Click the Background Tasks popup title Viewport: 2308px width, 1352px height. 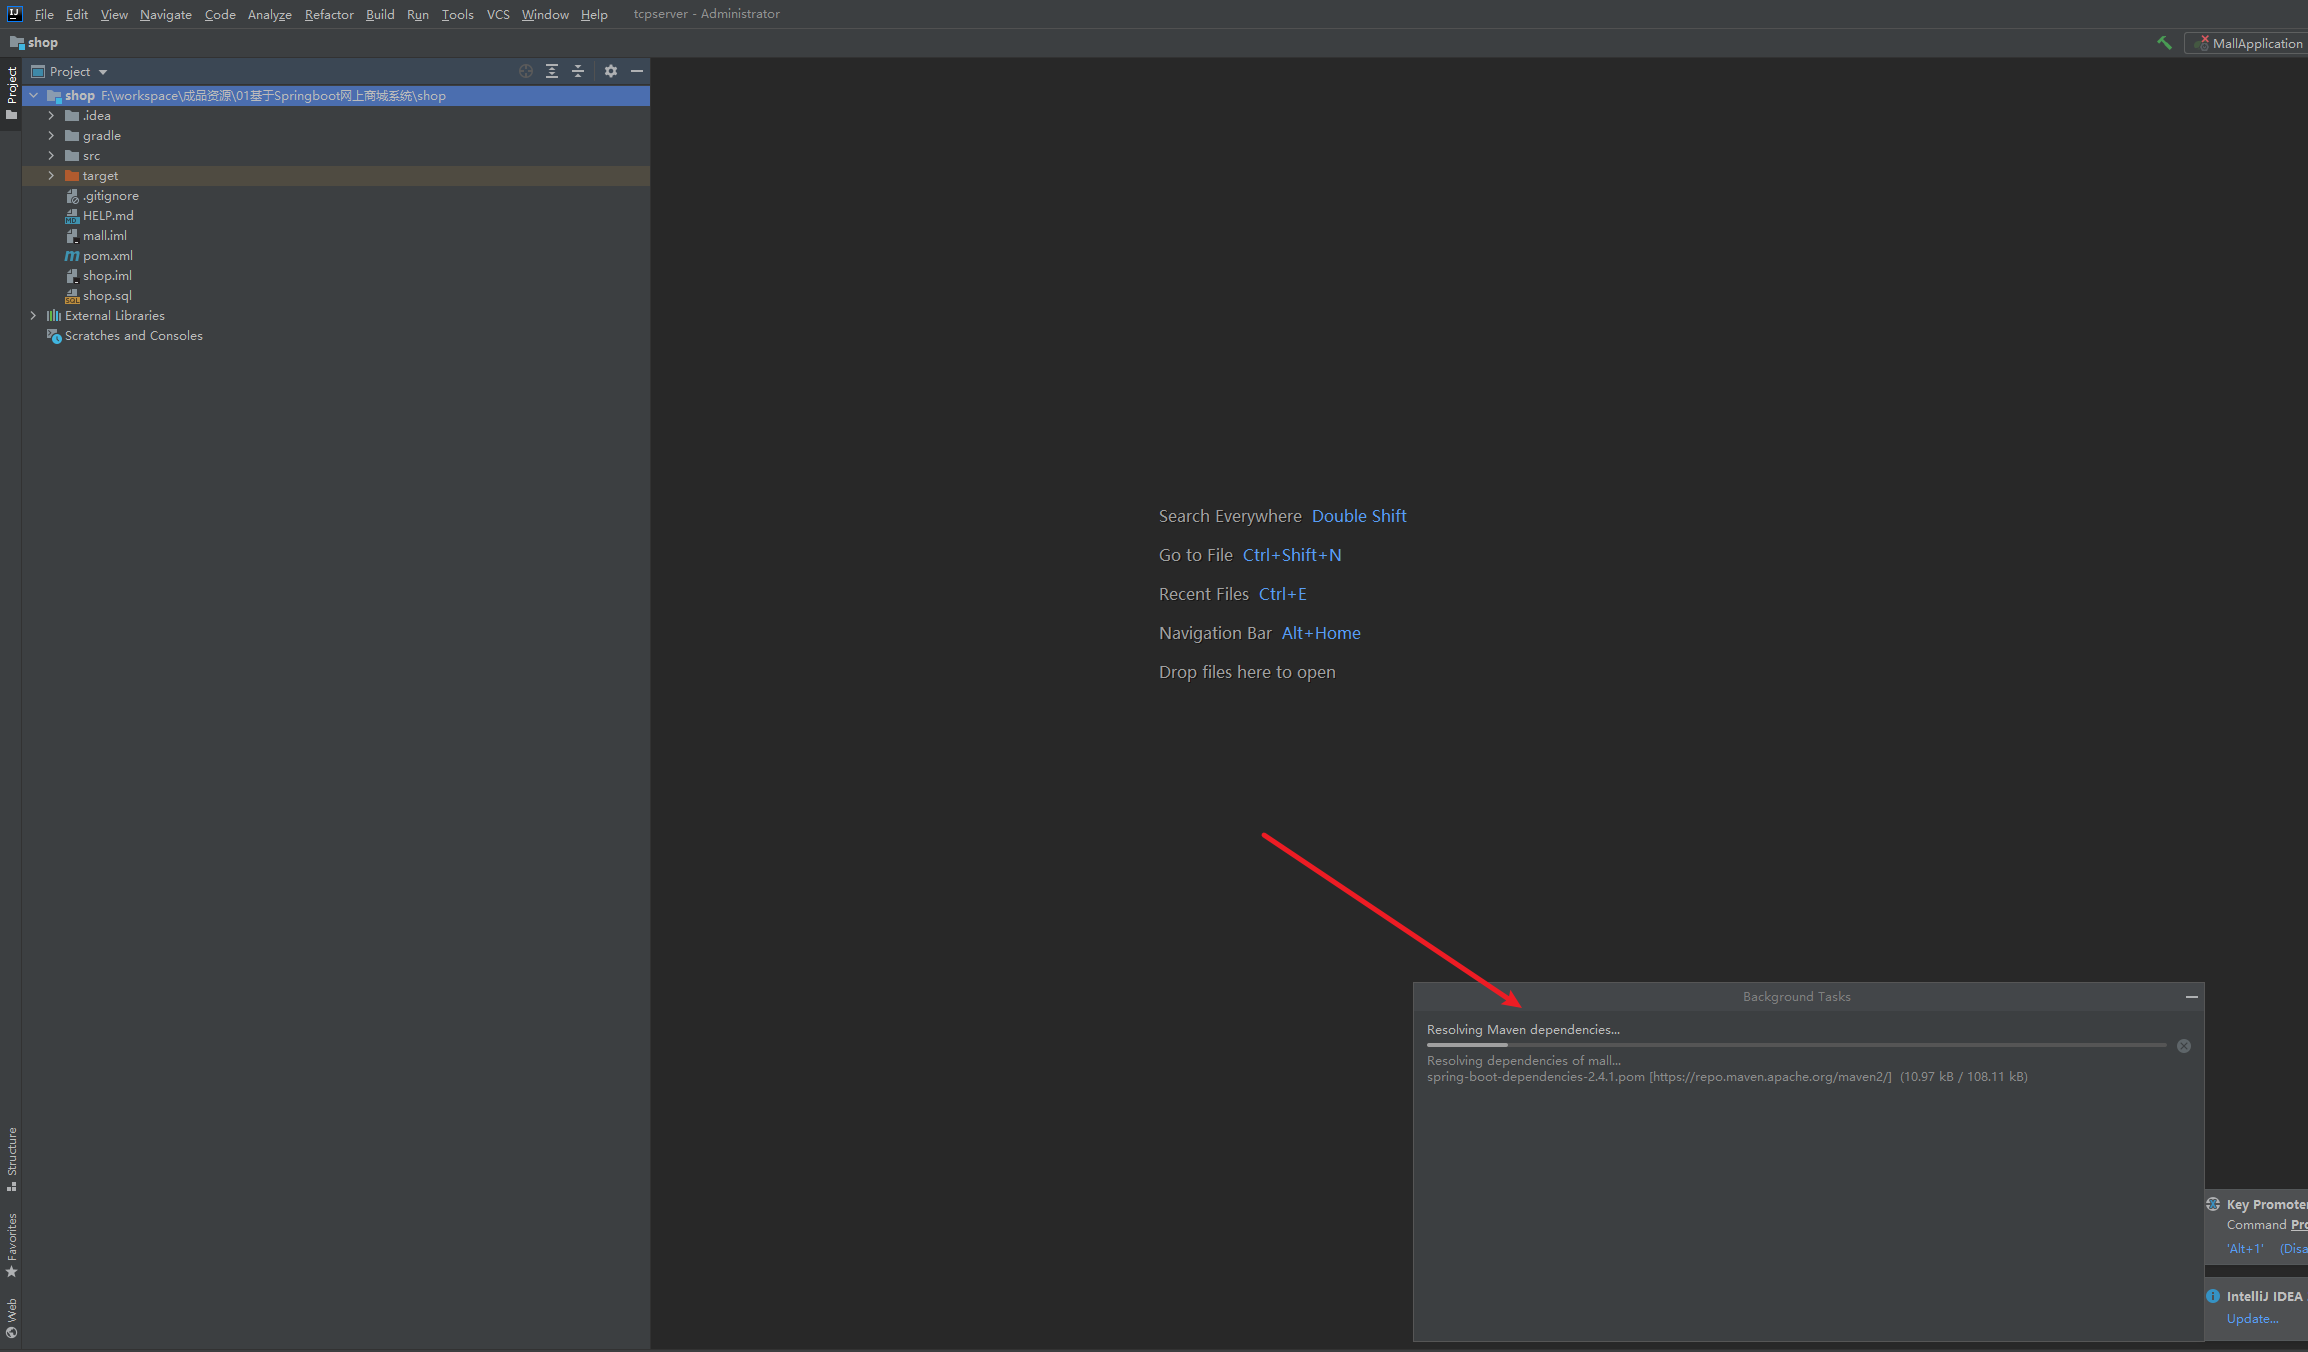1797,997
